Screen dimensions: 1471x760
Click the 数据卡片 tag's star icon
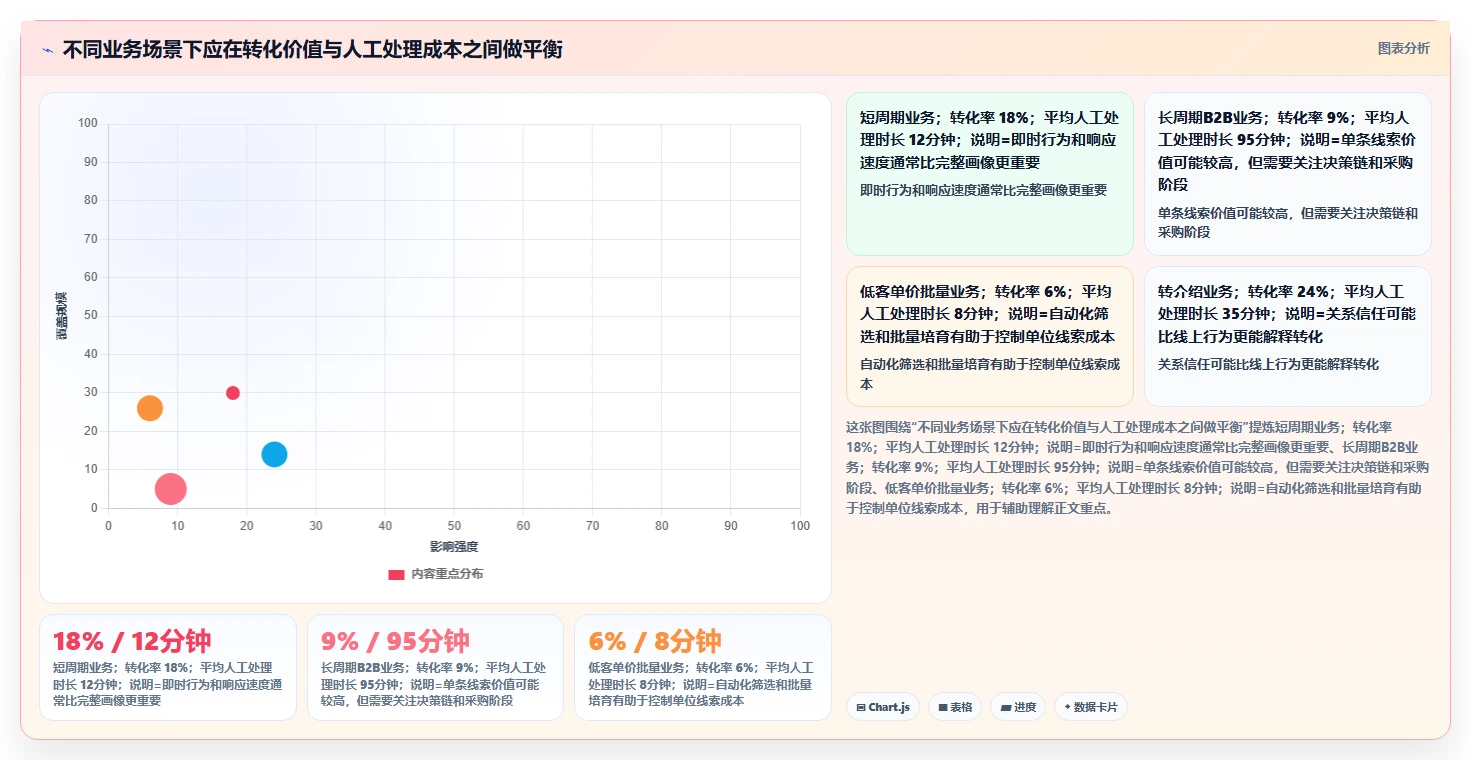[1067, 707]
